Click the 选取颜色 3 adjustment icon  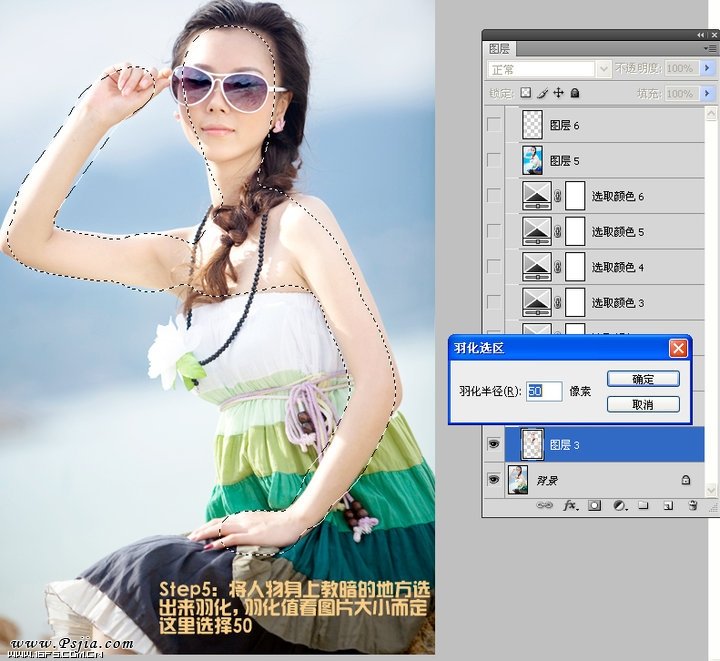(537, 302)
